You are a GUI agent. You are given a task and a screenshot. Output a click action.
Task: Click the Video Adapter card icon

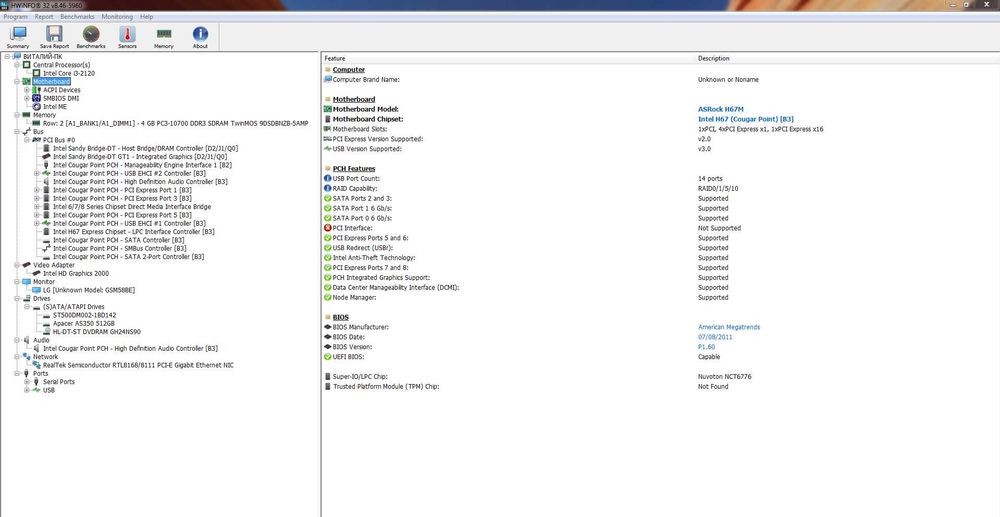(x=27, y=265)
